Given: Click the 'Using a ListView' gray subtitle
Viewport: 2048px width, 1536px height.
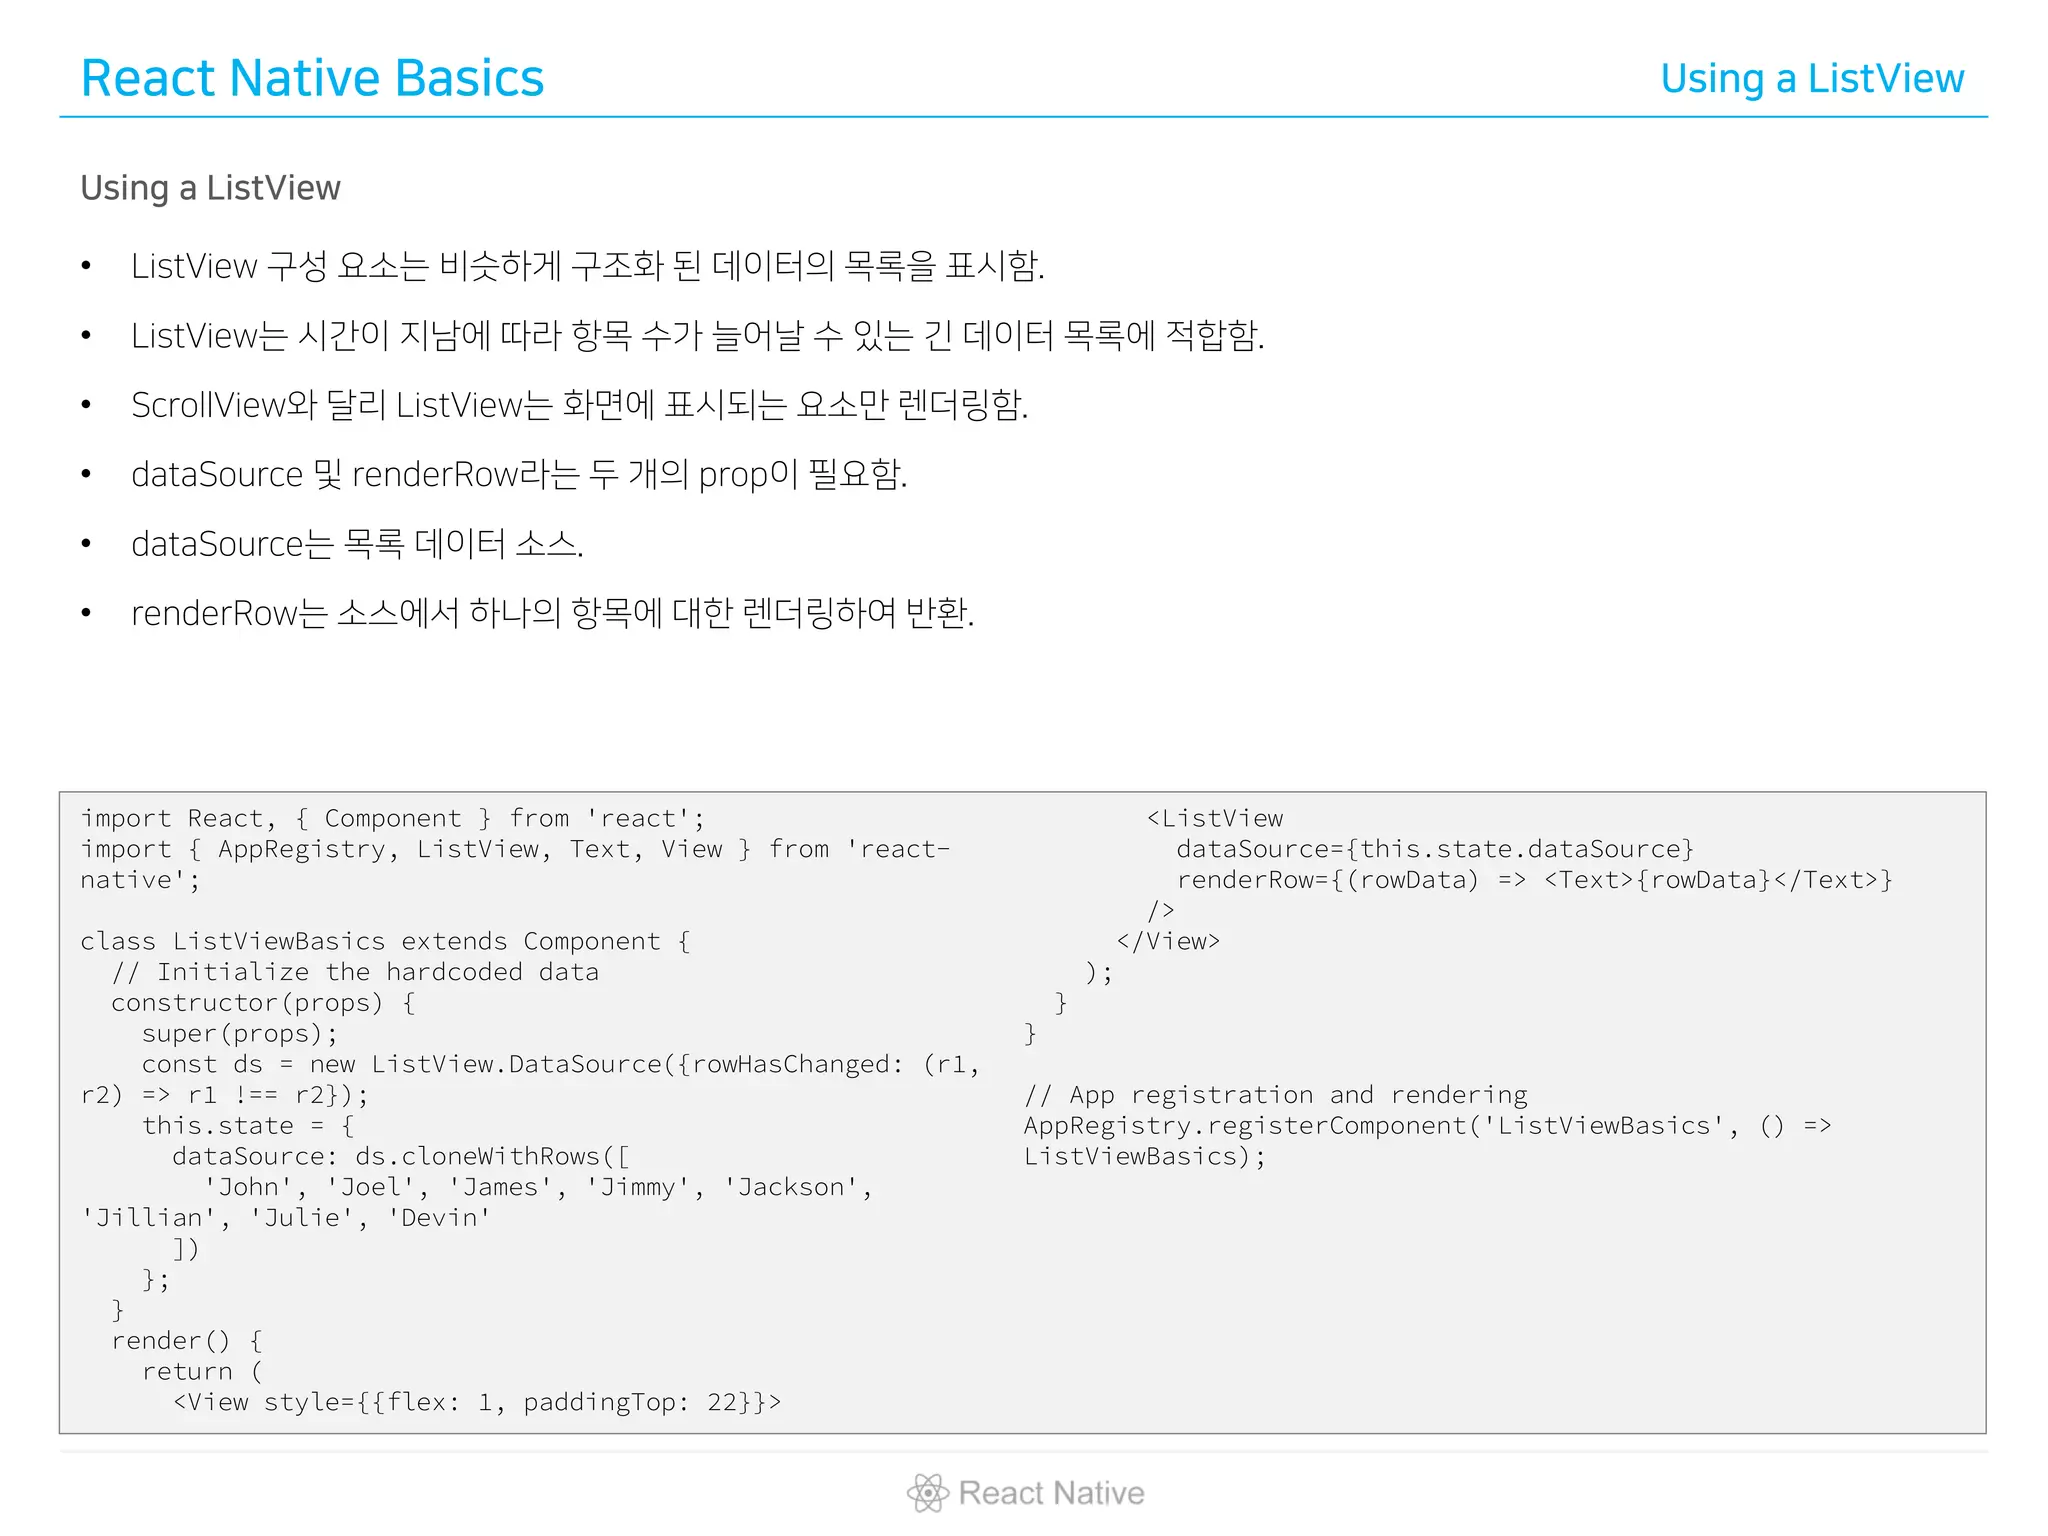Looking at the screenshot, I should (x=210, y=188).
